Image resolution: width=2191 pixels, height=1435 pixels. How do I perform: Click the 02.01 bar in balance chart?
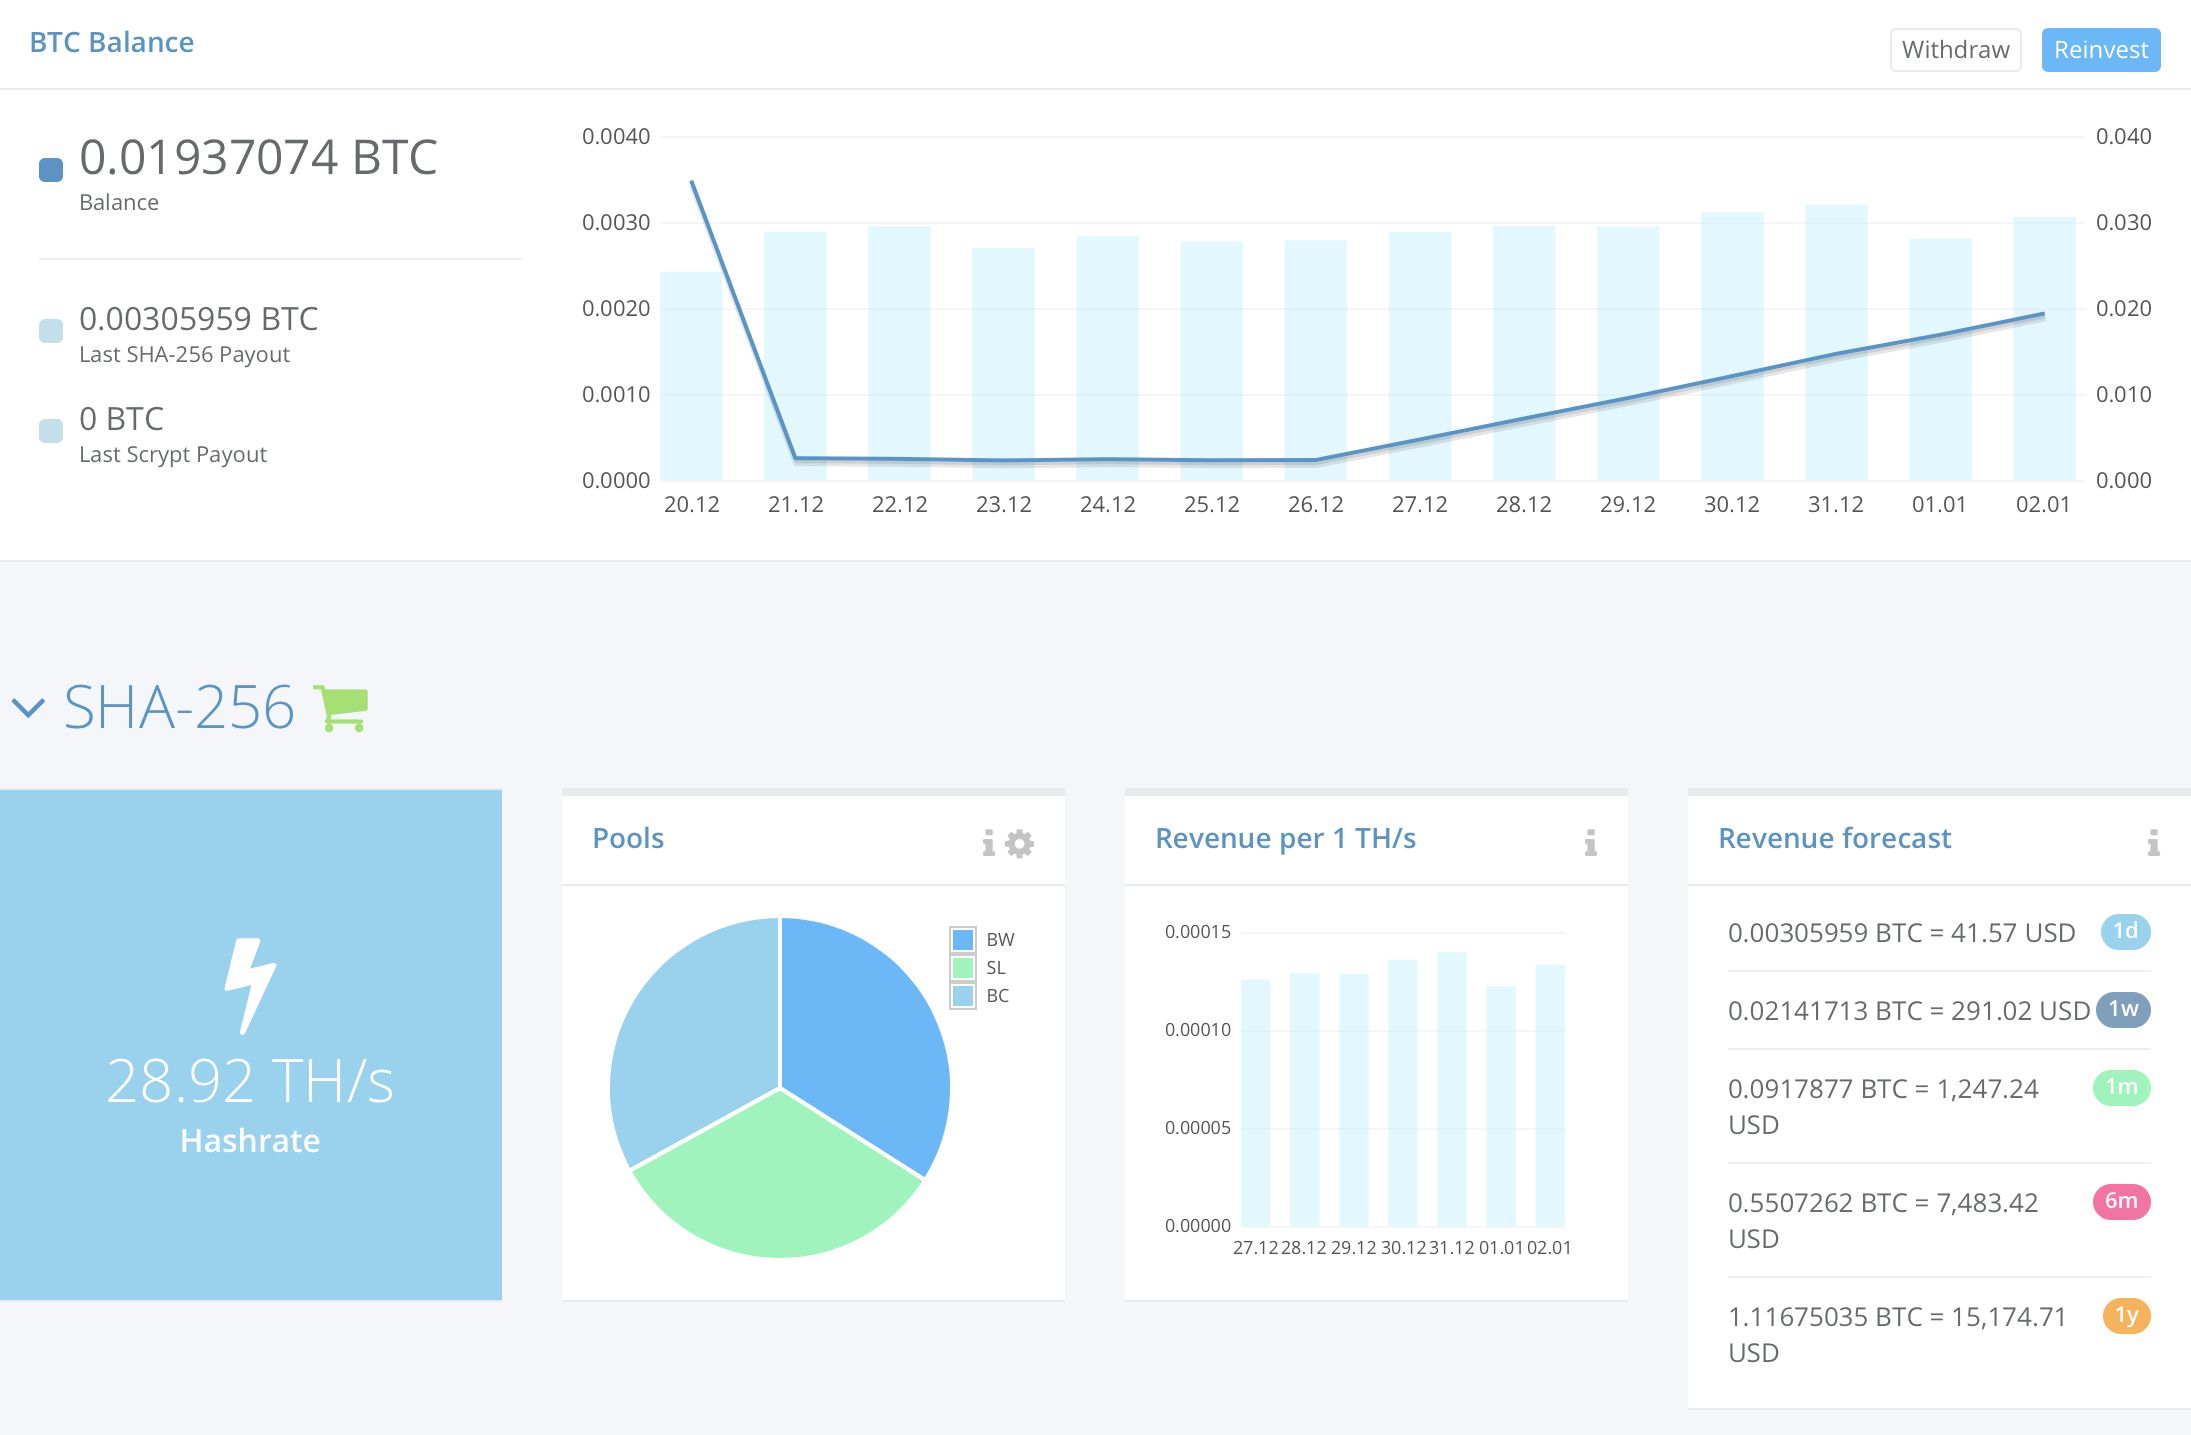2044,348
